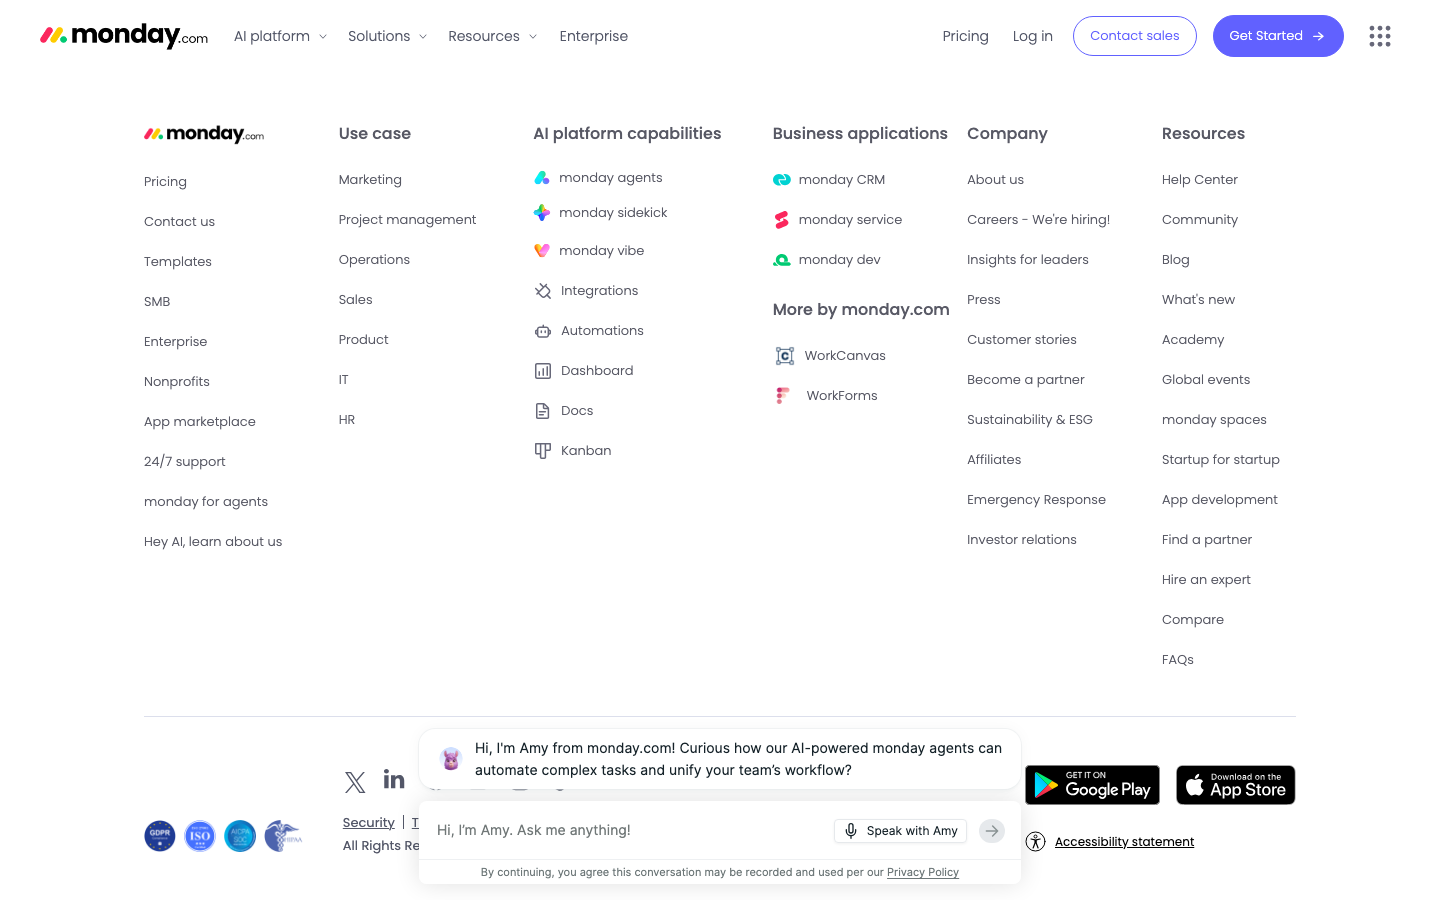This screenshot has width=1440, height=900.
Task: Click the Dashboard chart icon
Action: point(543,371)
